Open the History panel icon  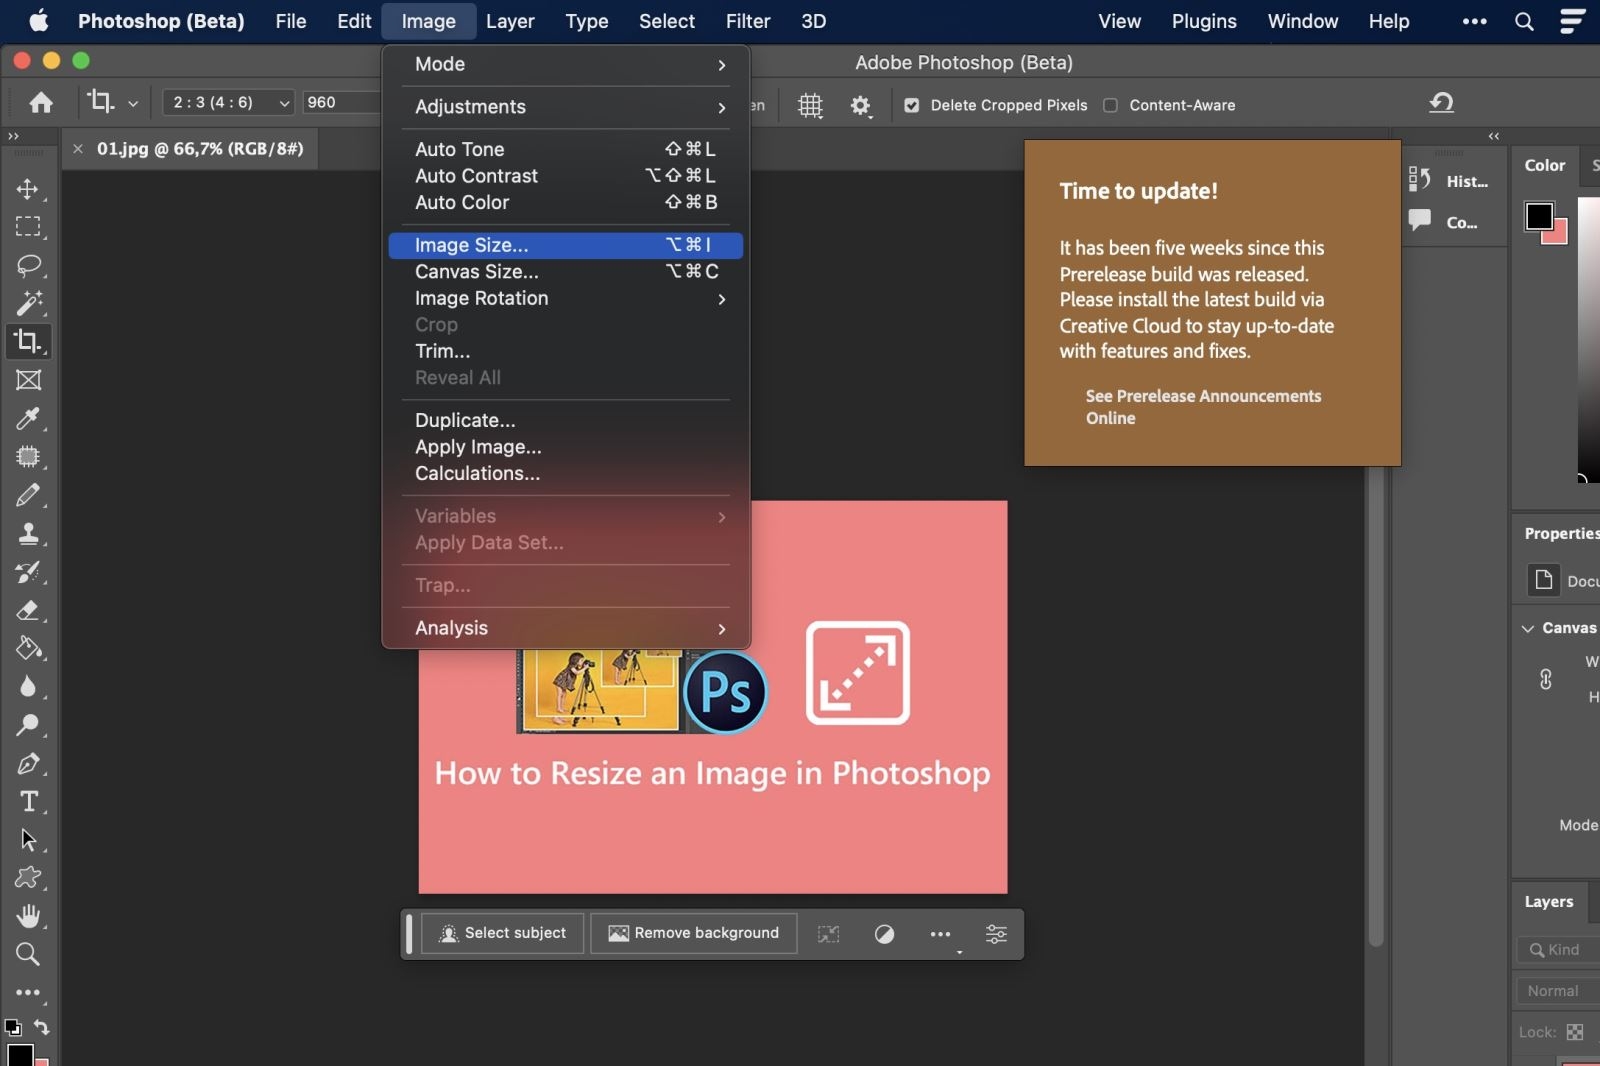tap(1420, 180)
